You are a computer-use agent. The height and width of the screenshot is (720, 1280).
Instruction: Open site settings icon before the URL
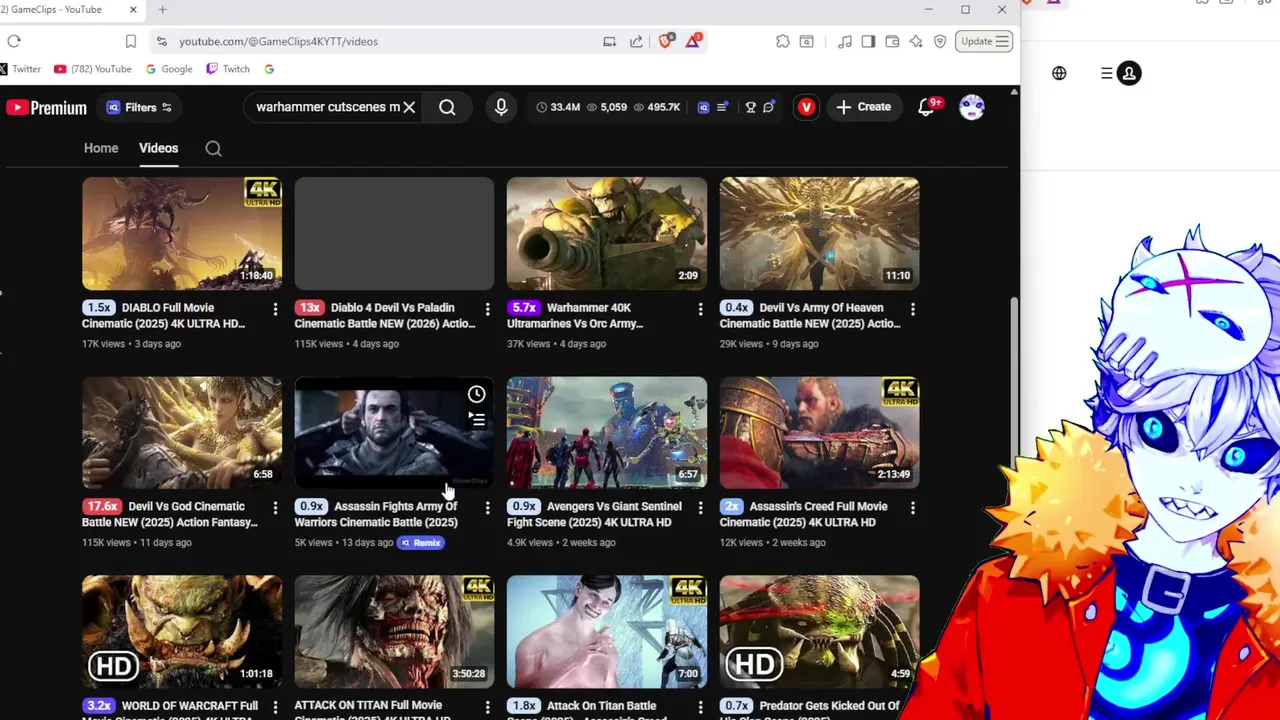click(161, 41)
